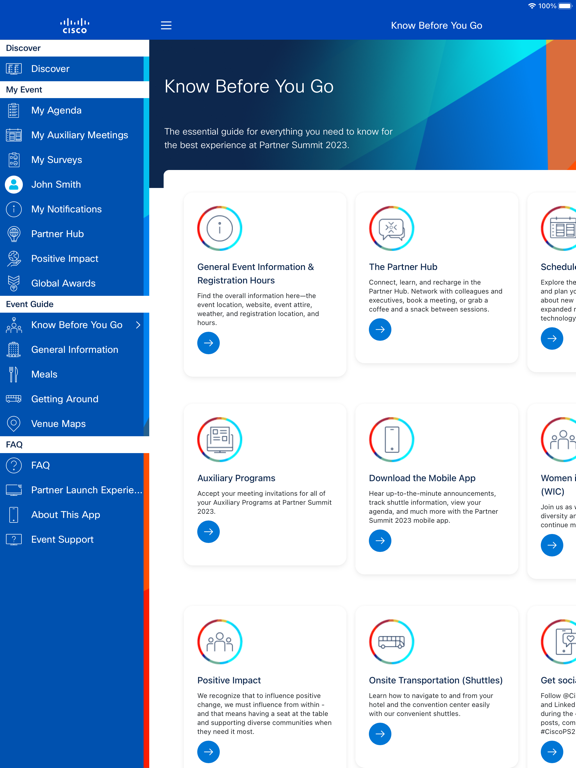Click "Onsite Transportation (Shuttles)" card title

click(x=436, y=680)
